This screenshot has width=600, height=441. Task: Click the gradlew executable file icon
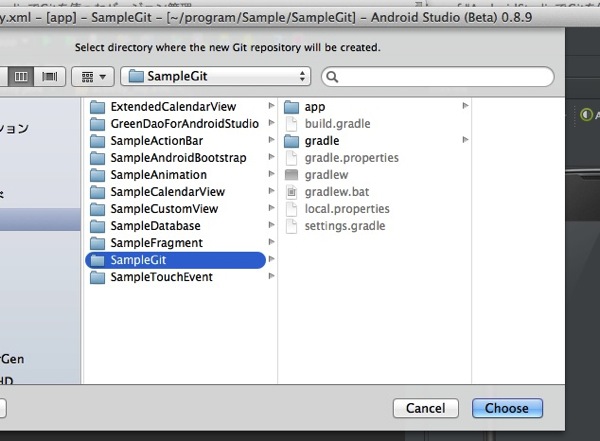292,175
